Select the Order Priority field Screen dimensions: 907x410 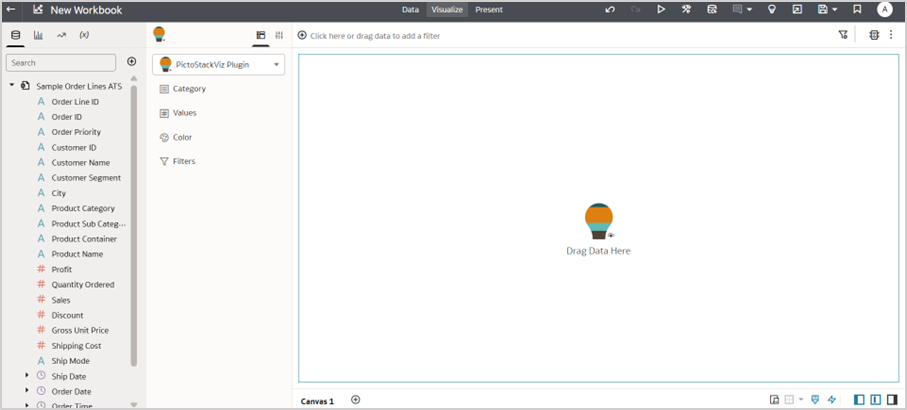pyautogui.click(x=76, y=132)
